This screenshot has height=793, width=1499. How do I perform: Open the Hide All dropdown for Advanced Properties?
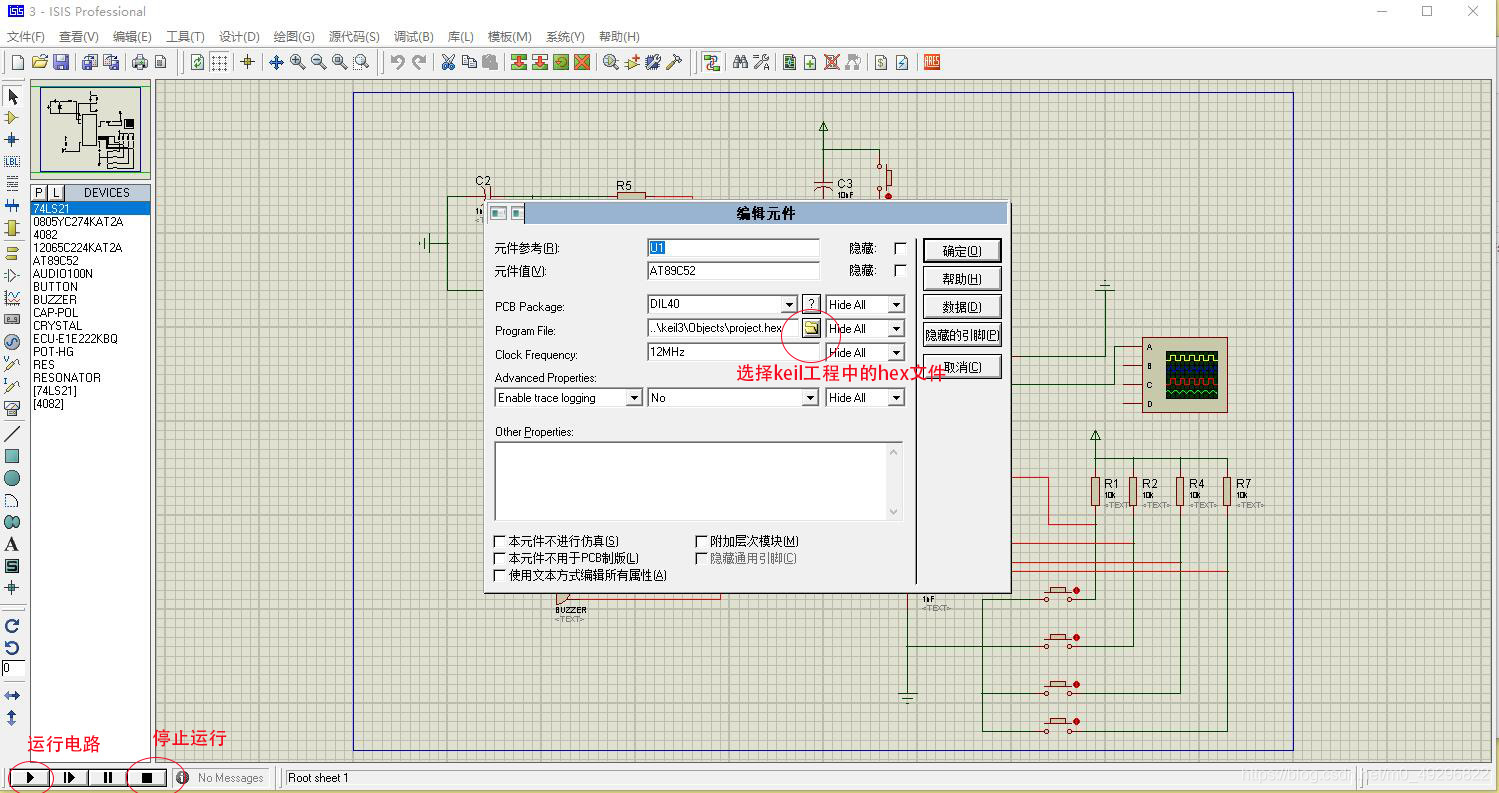(x=896, y=397)
